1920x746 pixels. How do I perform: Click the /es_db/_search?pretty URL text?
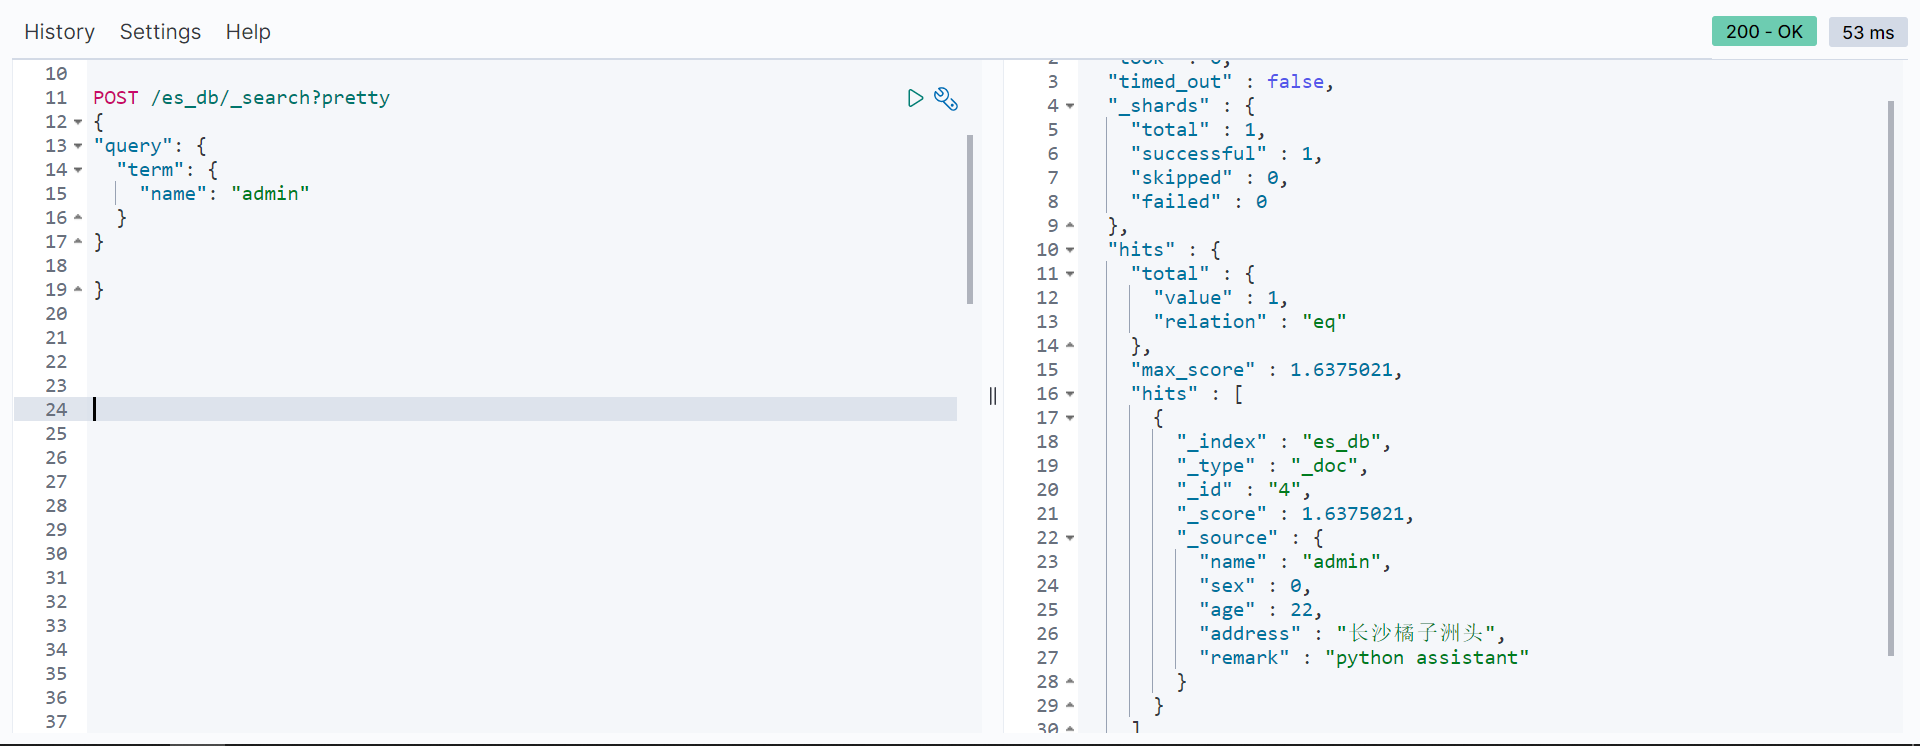270,98
